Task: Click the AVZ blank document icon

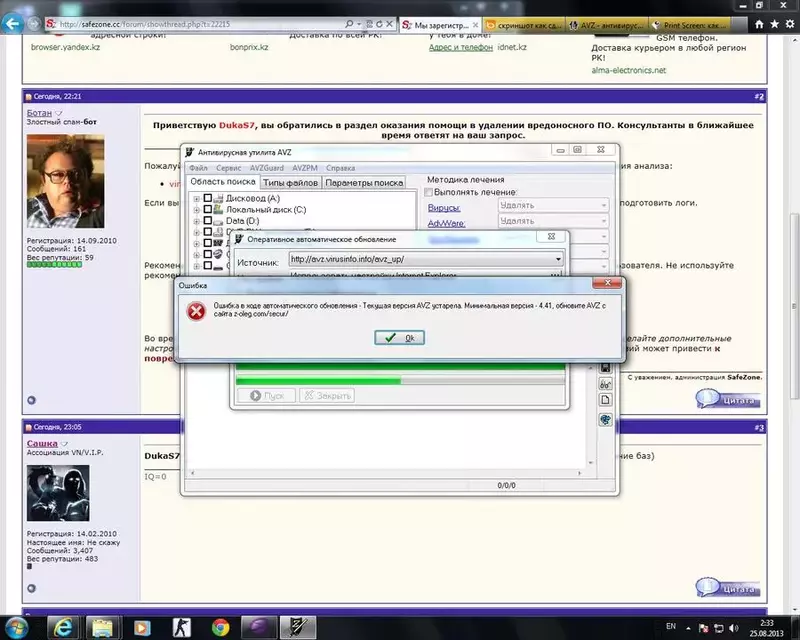Action: click(605, 400)
